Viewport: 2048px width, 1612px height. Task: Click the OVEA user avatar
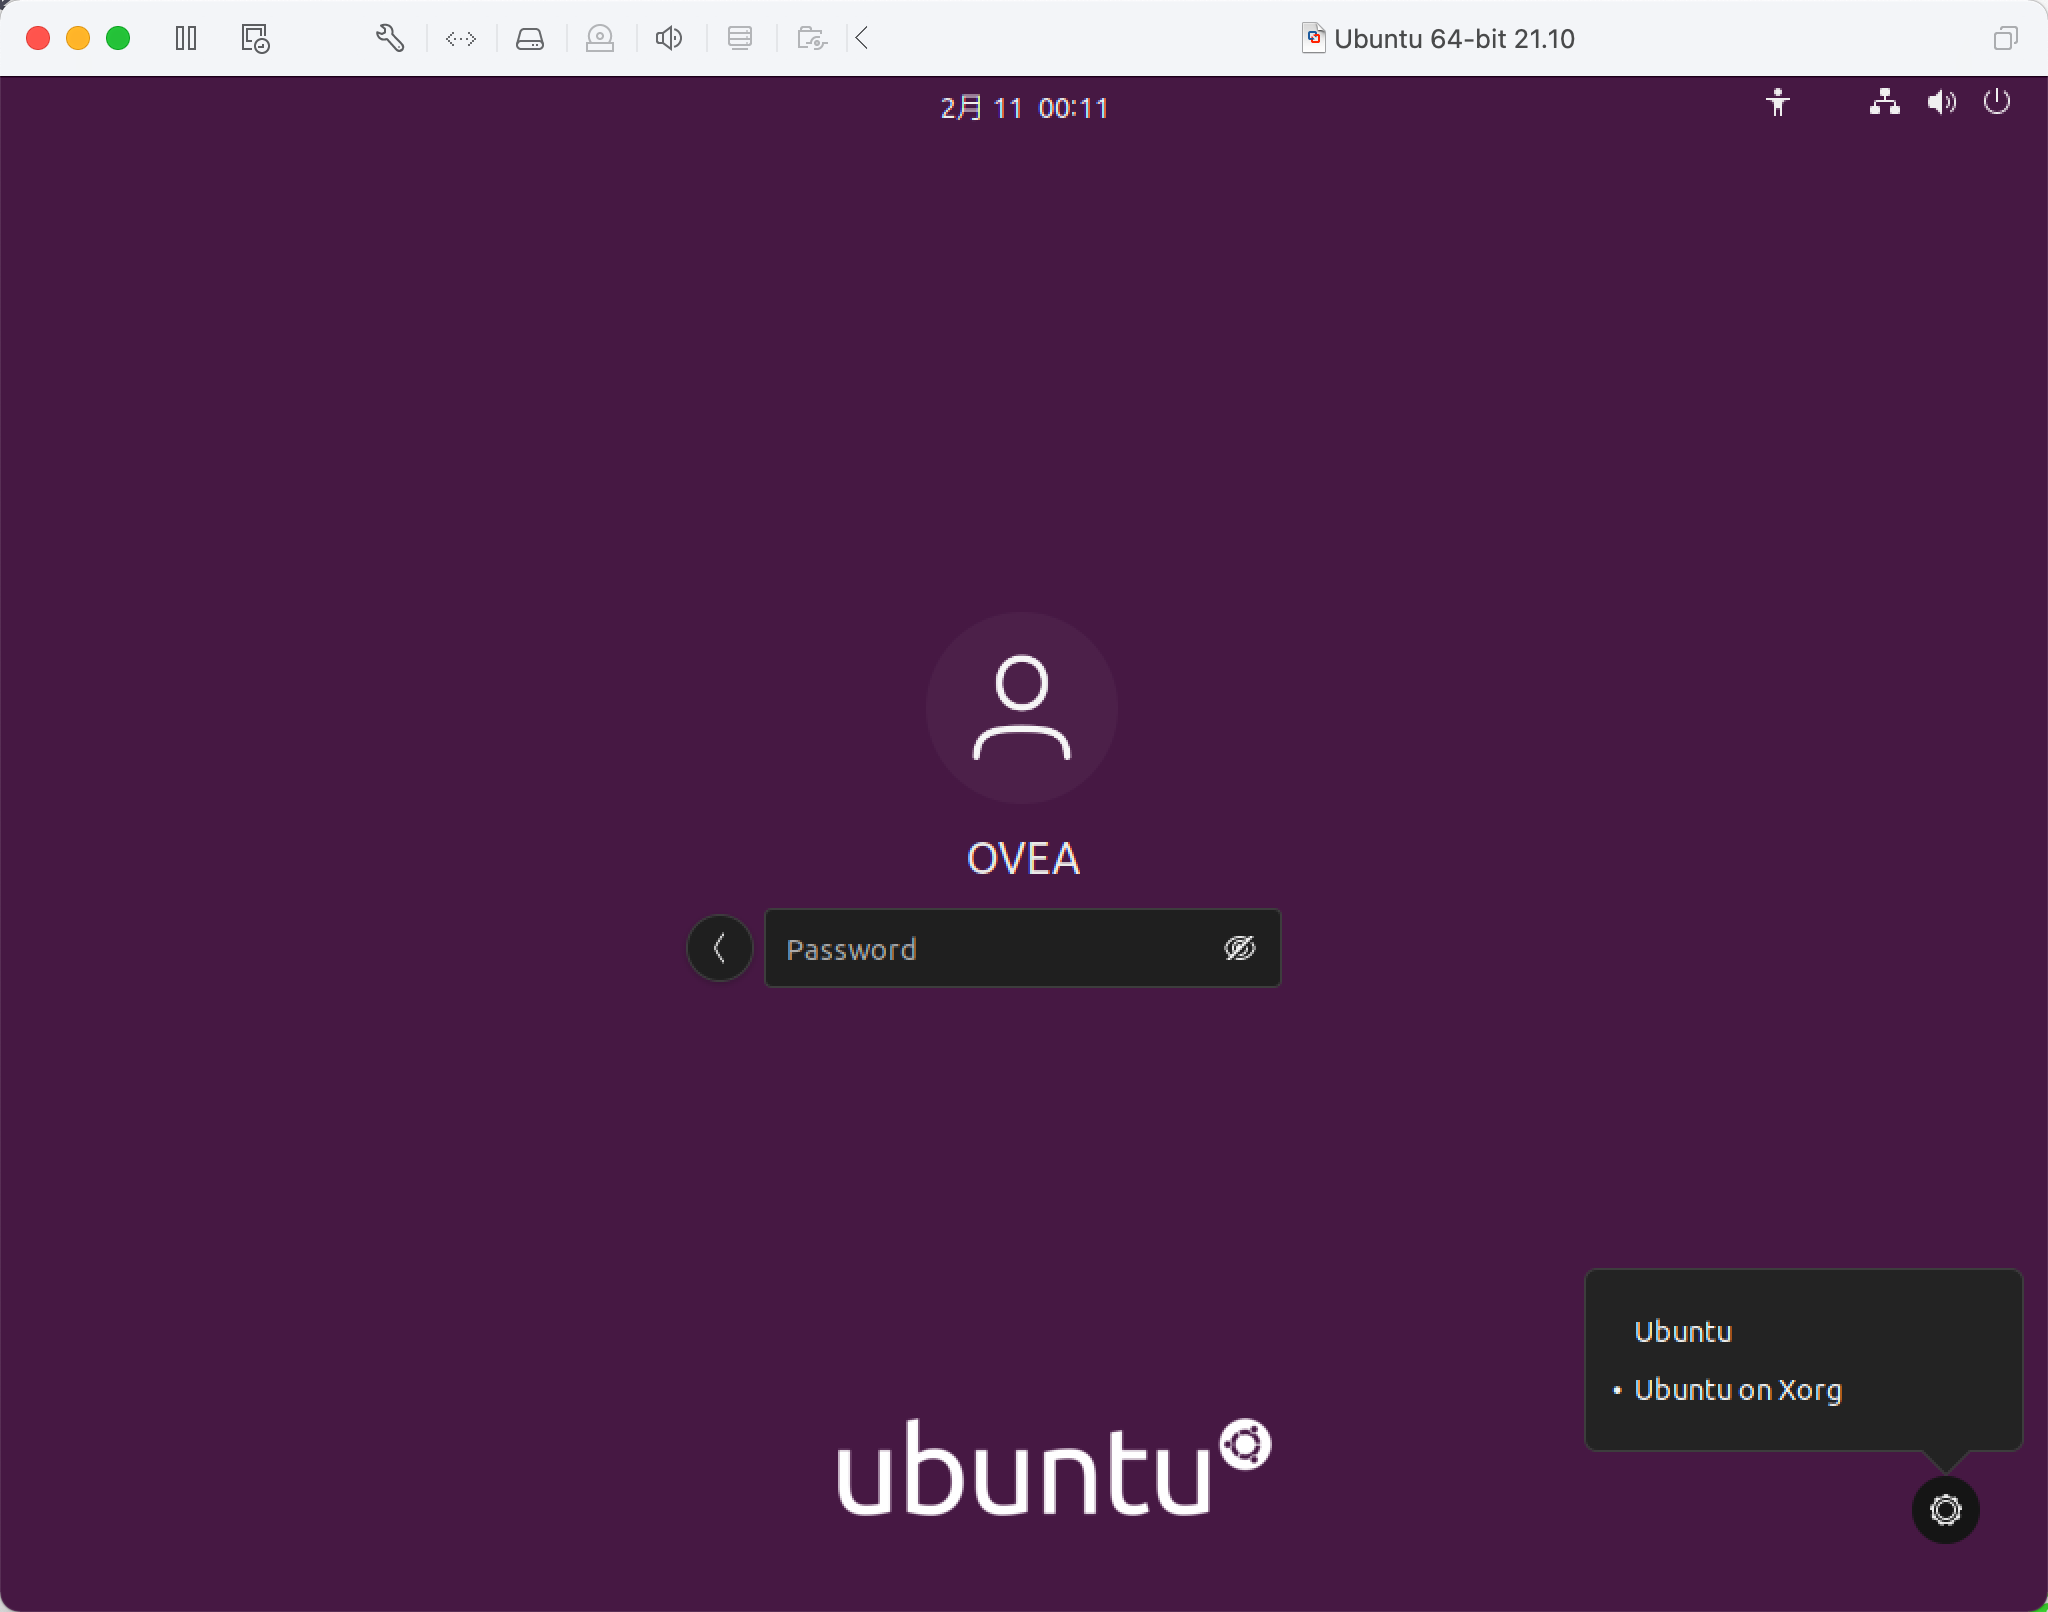(x=1021, y=708)
